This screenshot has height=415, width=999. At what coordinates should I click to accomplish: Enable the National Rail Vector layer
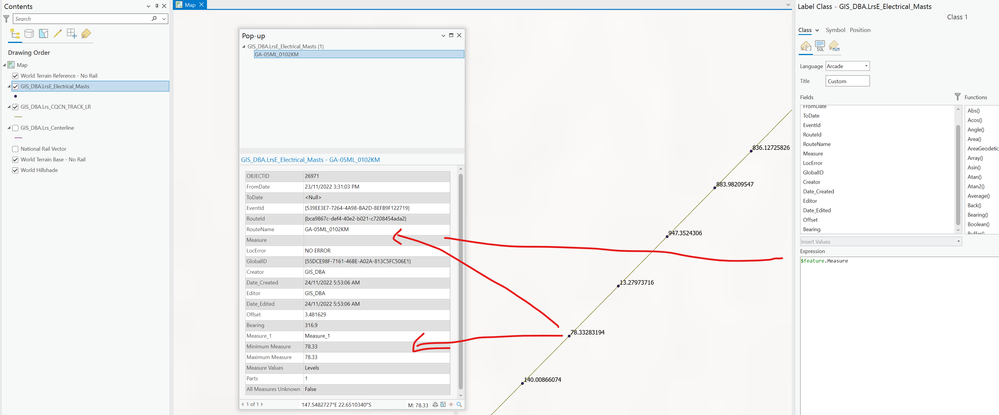(x=15, y=149)
